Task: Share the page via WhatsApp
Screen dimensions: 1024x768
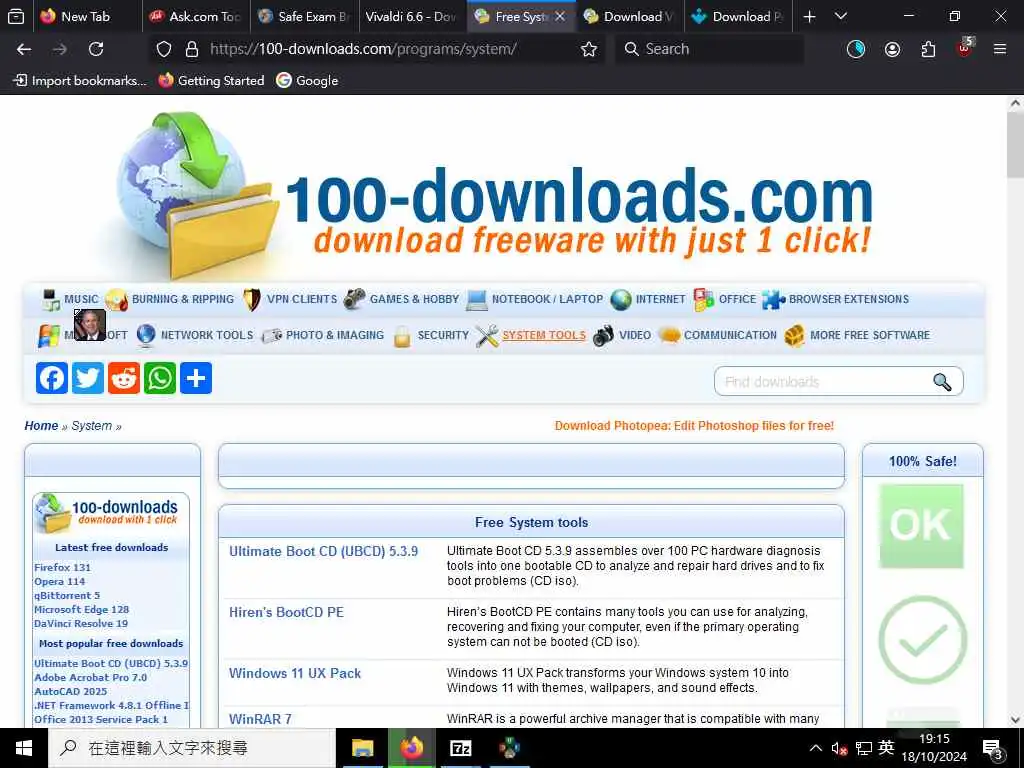Action: (x=159, y=378)
